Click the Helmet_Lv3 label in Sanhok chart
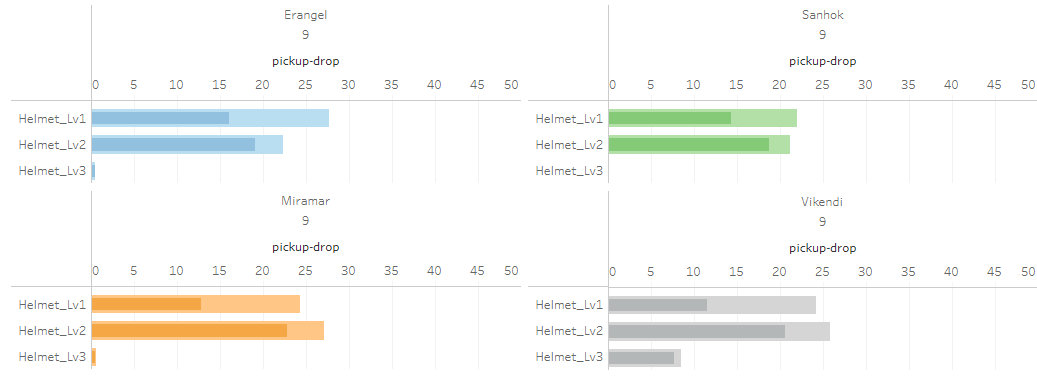Screen dimensions: 1037x383 click(x=569, y=171)
